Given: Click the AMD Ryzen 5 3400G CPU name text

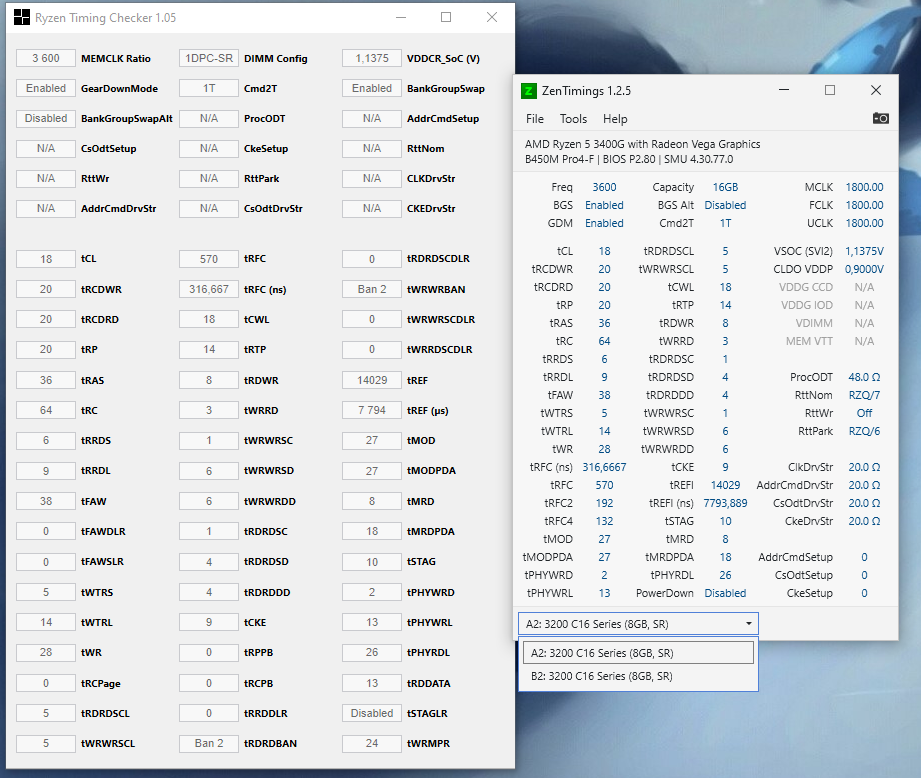Looking at the screenshot, I should [x=643, y=144].
